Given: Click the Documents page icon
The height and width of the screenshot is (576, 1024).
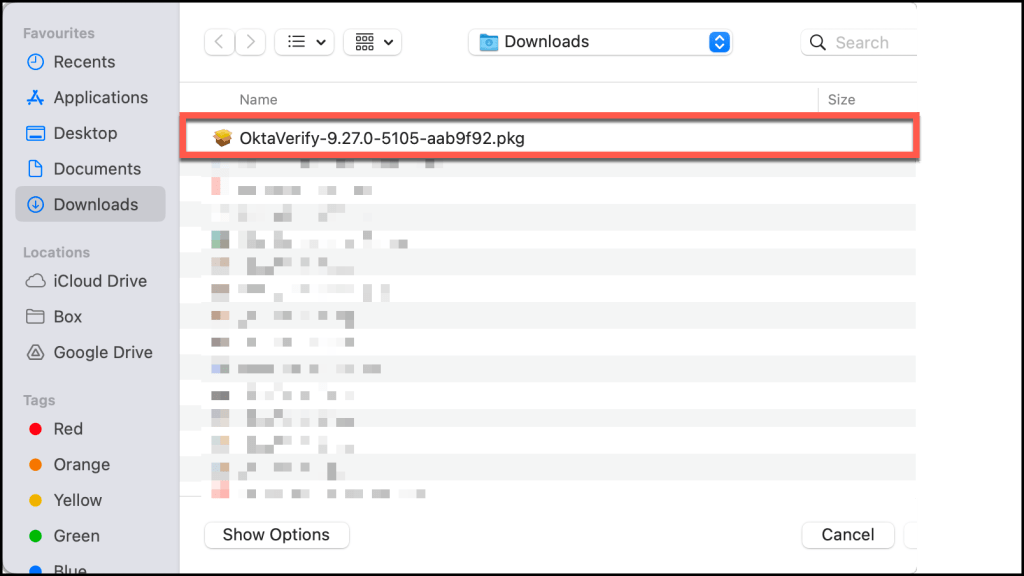Looking at the screenshot, I should coord(36,169).
